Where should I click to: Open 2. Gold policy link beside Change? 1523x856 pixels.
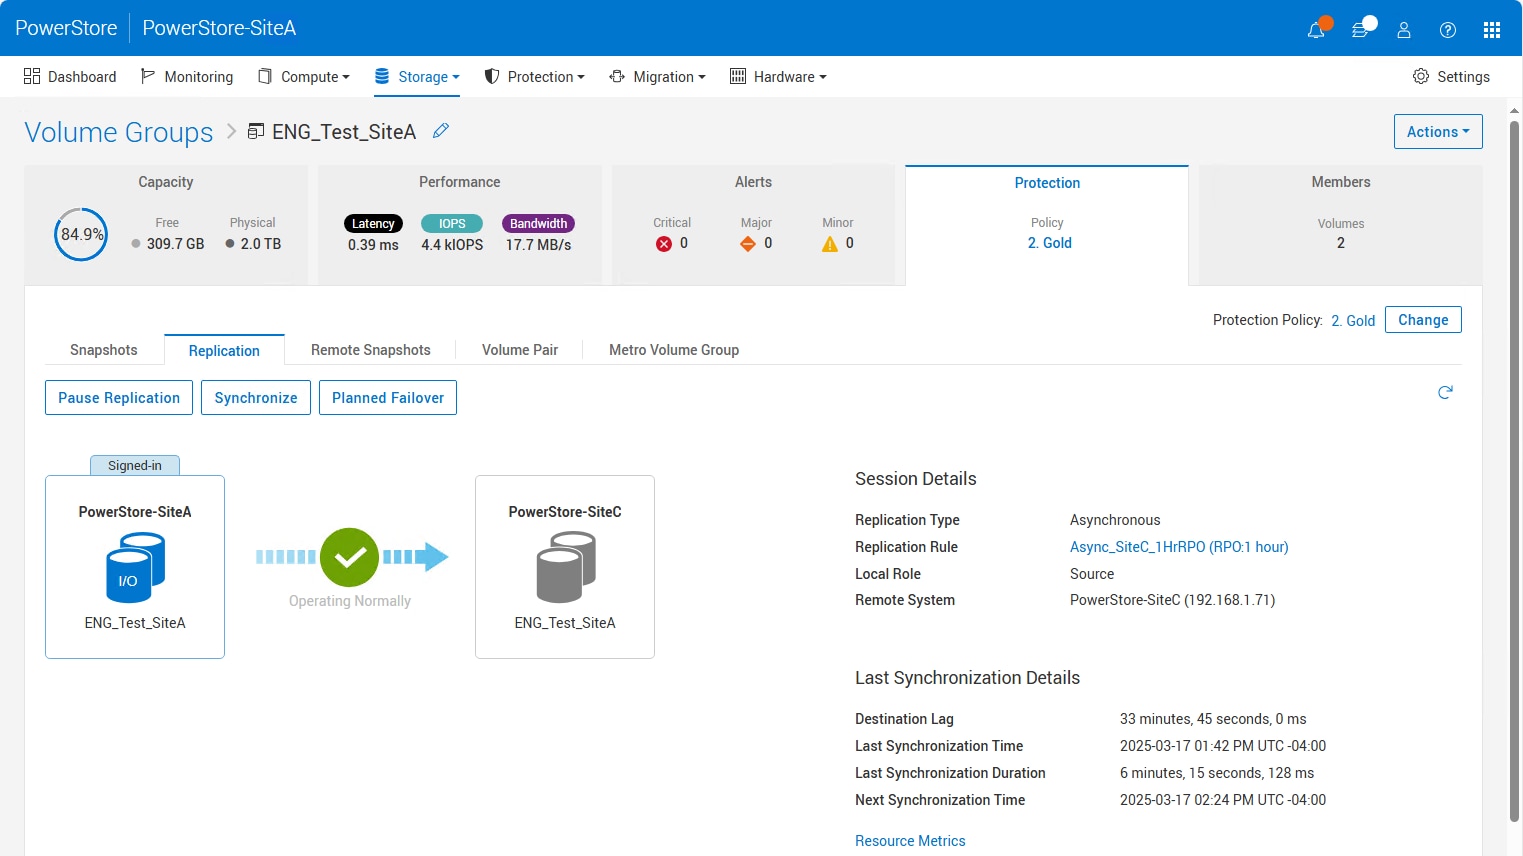click(x=1353, y=321)
